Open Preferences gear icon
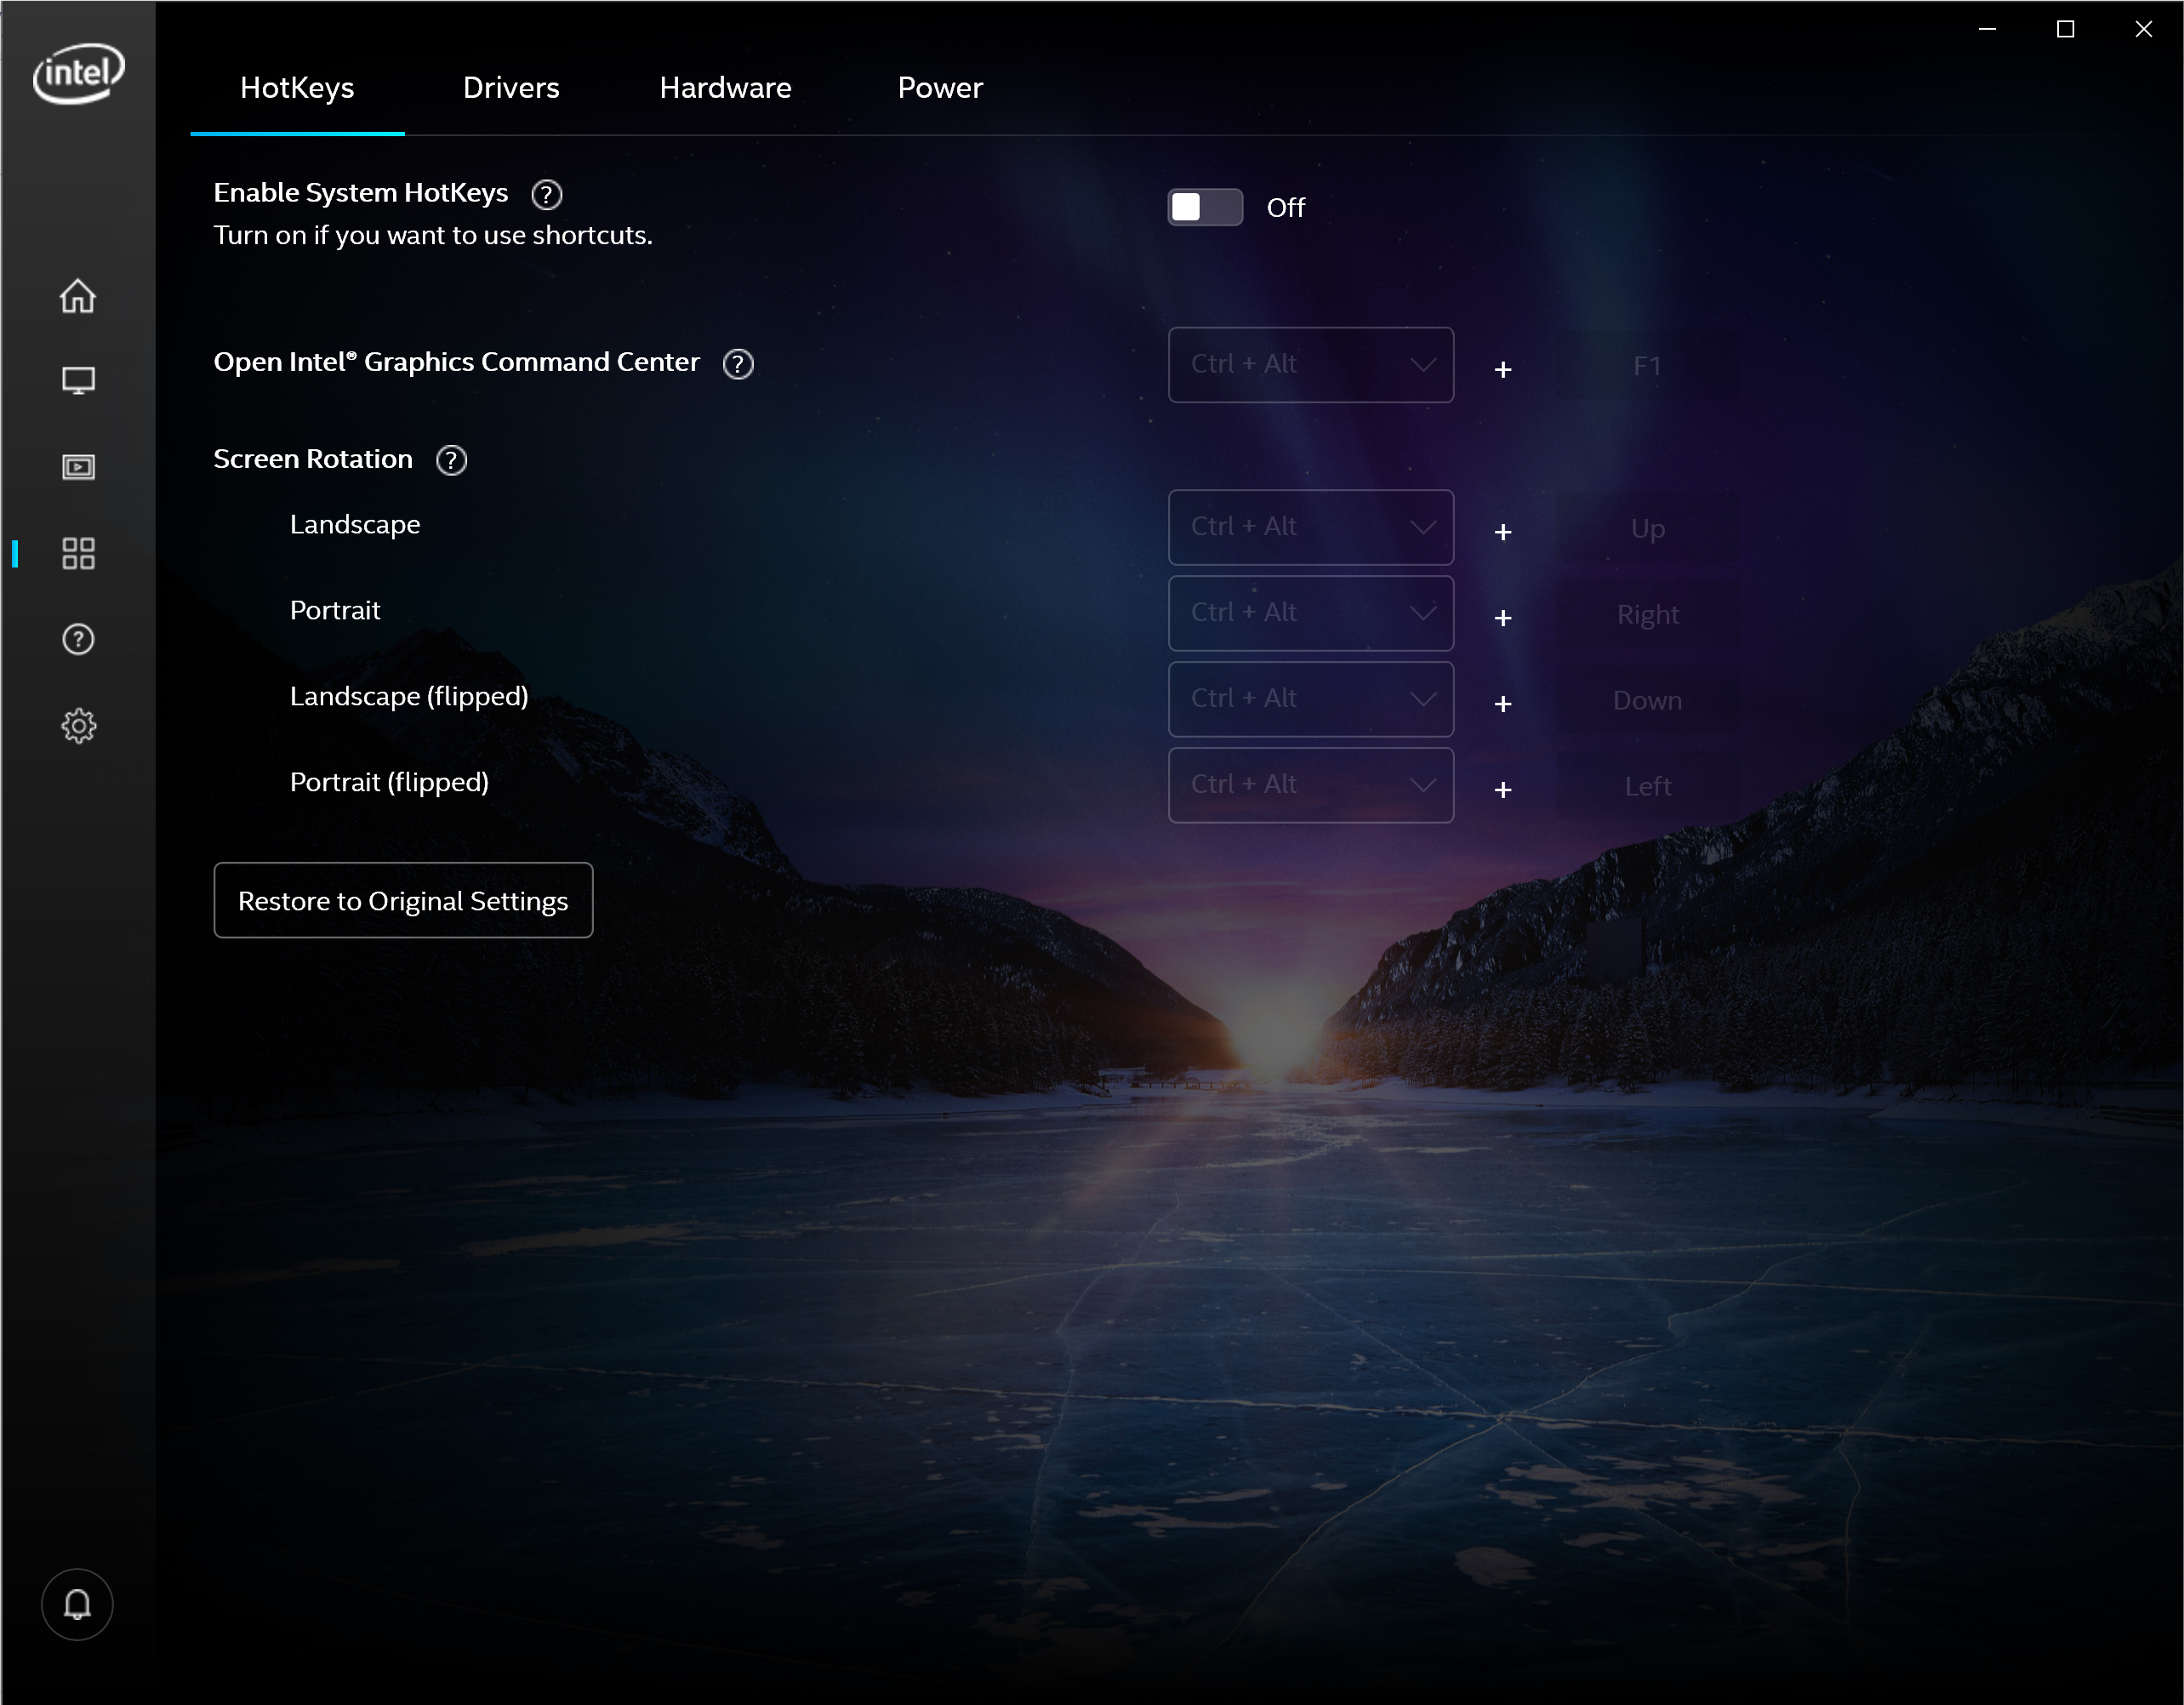The height and width of the screenshot is (1705, 2184). click(x=78, y=726)
